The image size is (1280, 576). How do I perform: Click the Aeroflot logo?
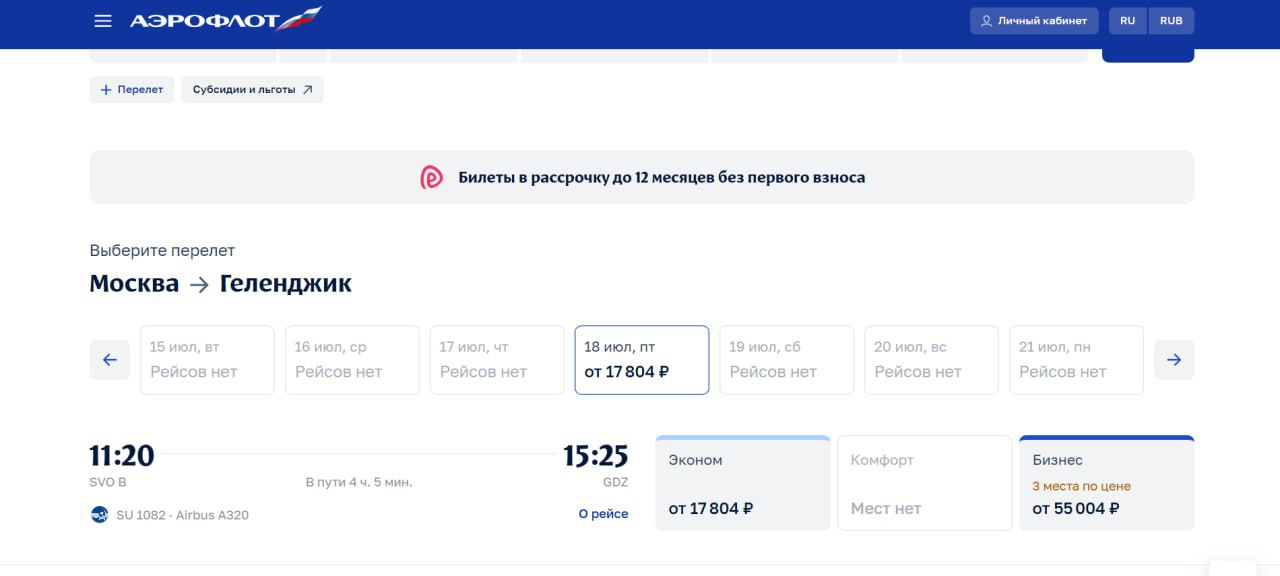tap(226, 20)
